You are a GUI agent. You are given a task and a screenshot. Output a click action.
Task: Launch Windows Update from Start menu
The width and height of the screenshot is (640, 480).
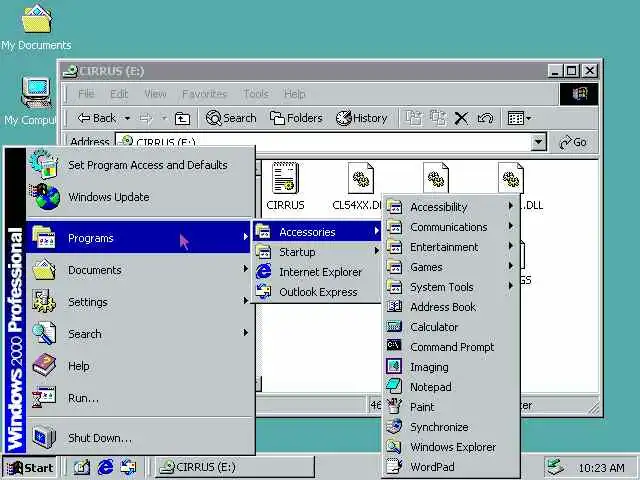tap(140, 197)
